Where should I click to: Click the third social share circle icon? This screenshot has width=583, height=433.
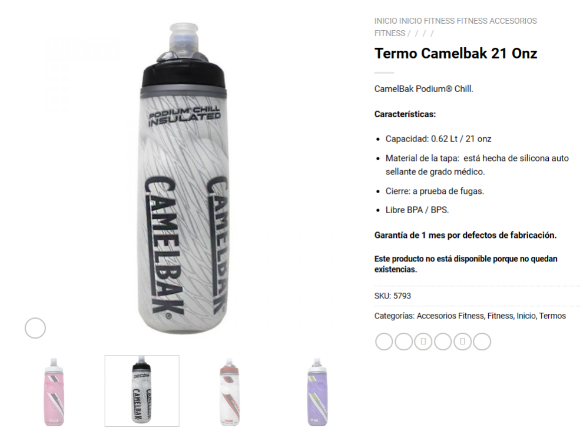[423, 342]
